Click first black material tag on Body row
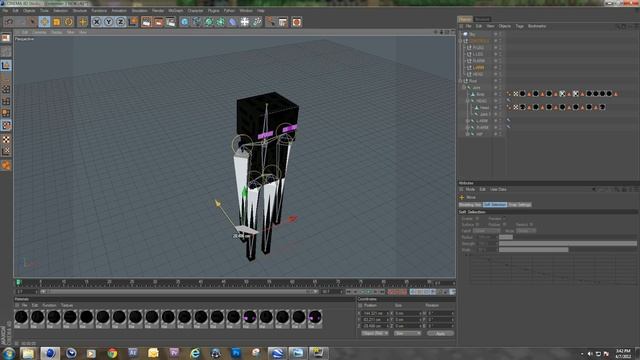The width and height of the screenshot is (640, 360). point(522,94)
